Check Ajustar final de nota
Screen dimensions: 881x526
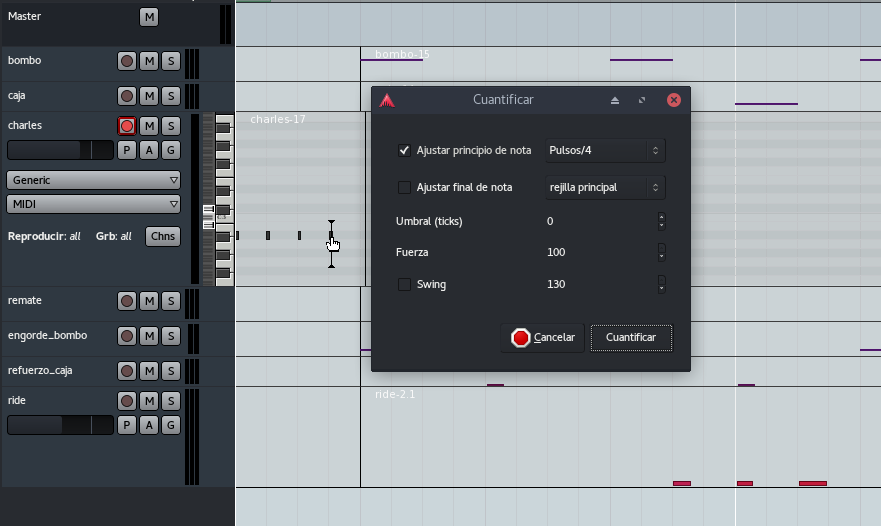[404, 188]
